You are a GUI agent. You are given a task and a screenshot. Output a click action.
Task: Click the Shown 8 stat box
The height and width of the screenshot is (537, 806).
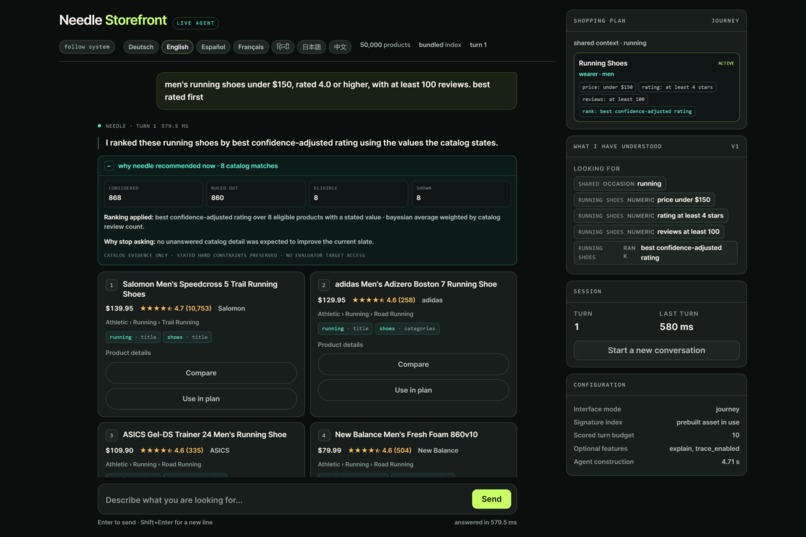point(461,194)
